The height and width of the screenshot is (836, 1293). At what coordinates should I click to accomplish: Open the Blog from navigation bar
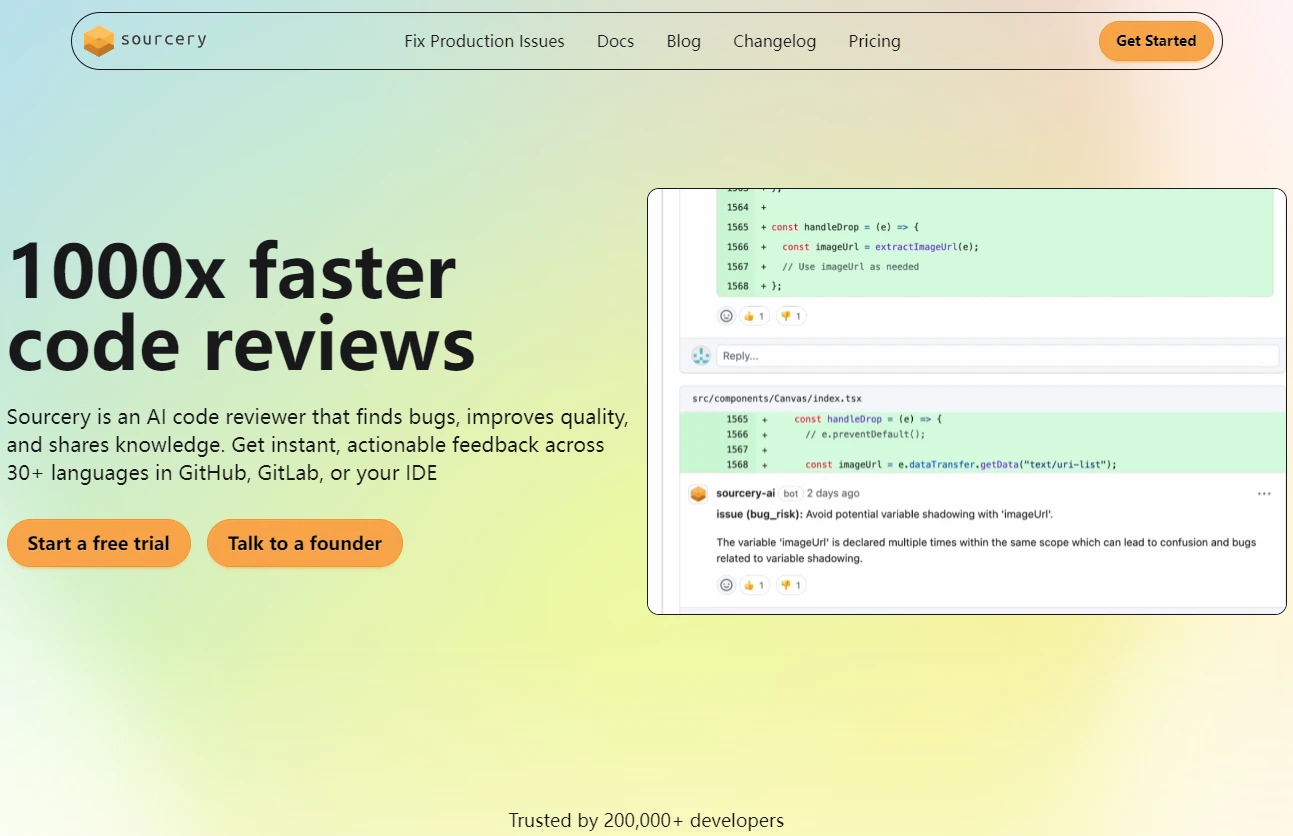click(683, 41)
